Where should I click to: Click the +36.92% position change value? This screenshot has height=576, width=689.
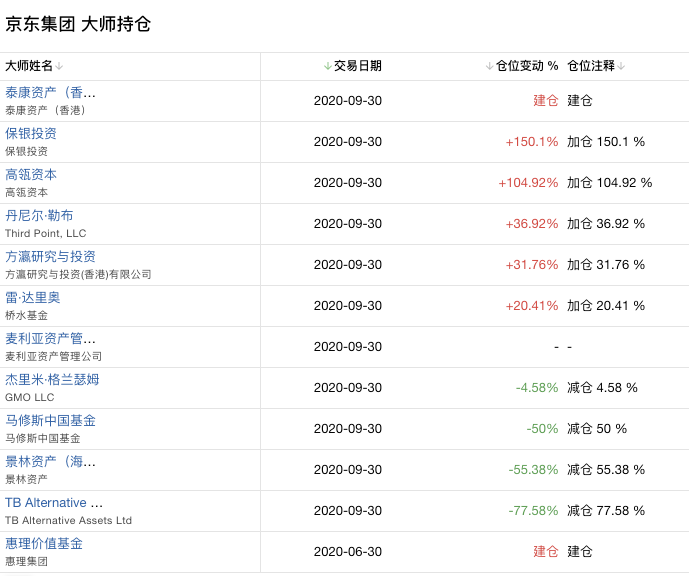click(x=532, y=224)
